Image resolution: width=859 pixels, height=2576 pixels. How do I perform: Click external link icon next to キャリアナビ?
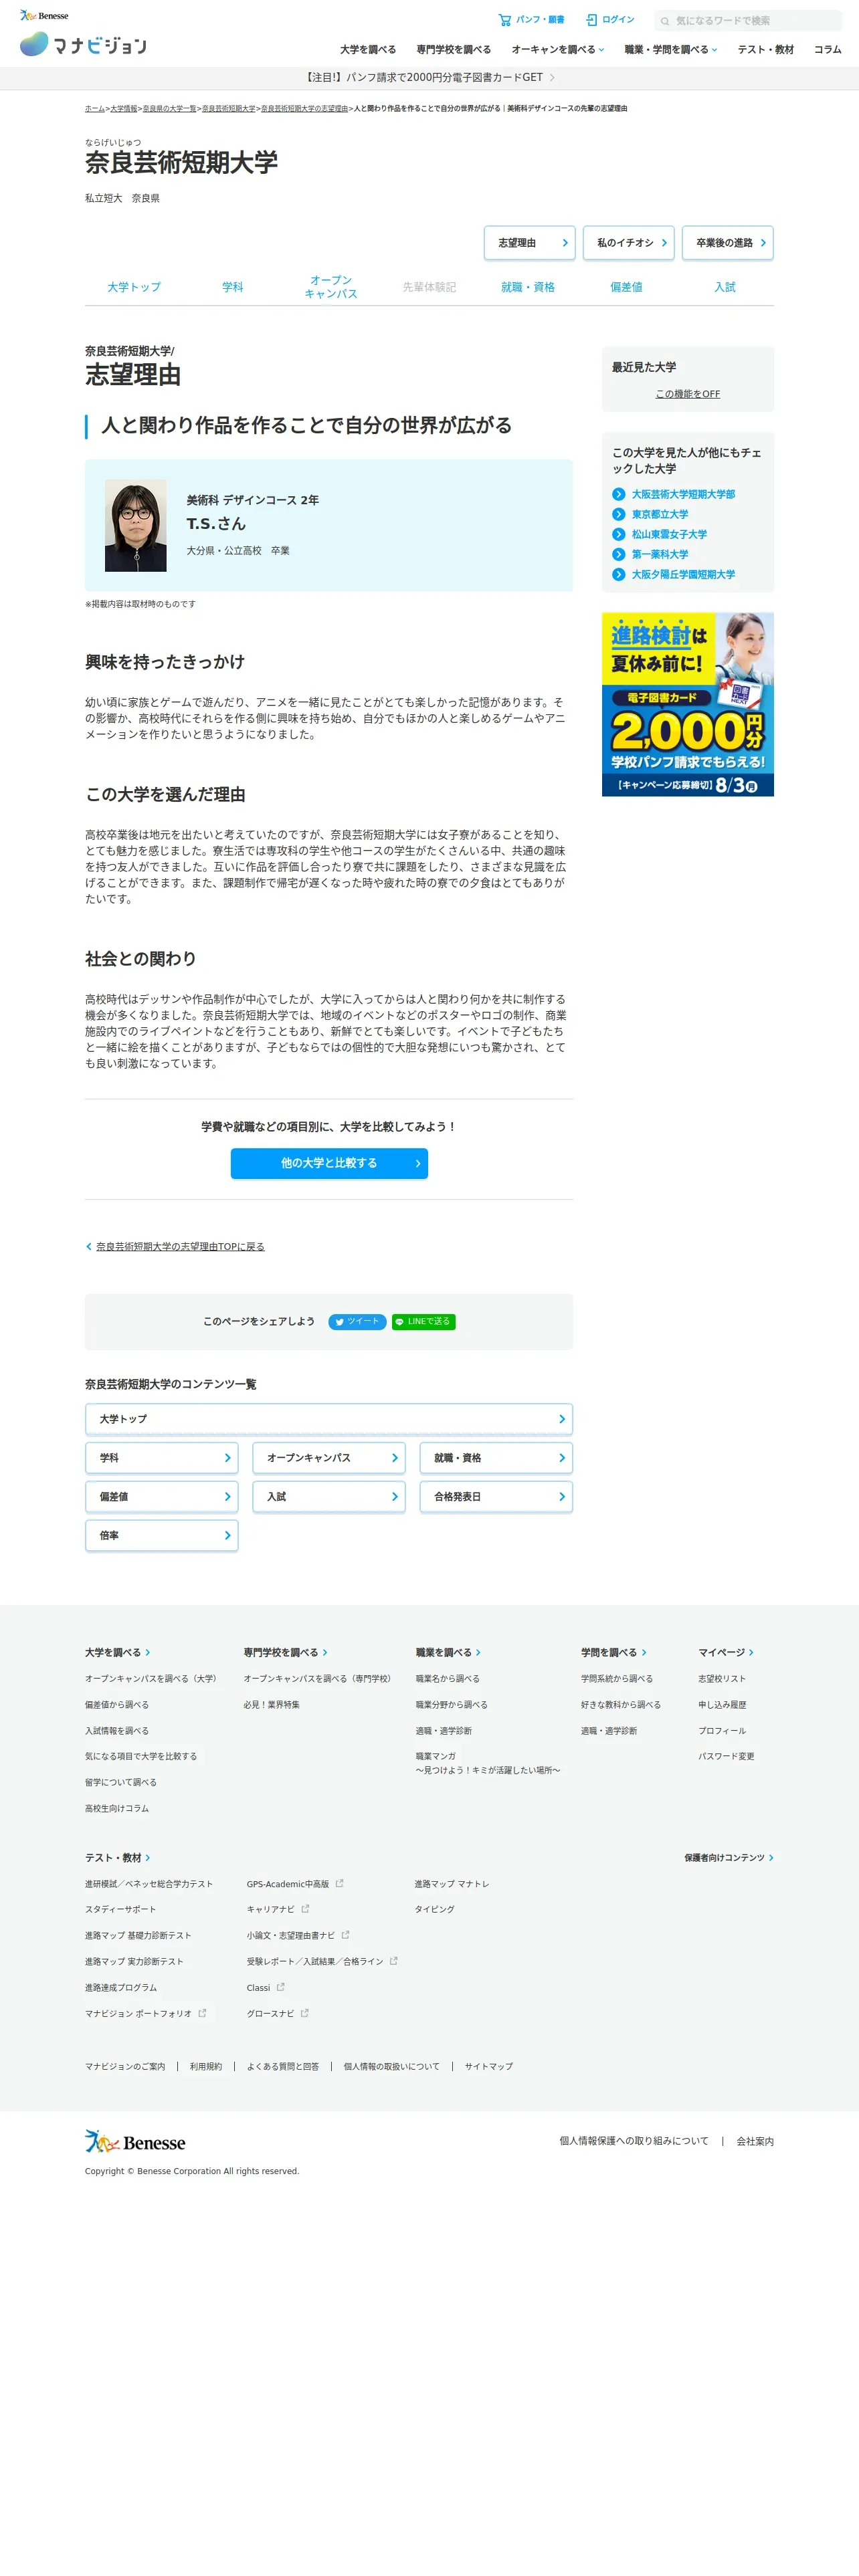pyautogui.click(x=305, y=1909)
